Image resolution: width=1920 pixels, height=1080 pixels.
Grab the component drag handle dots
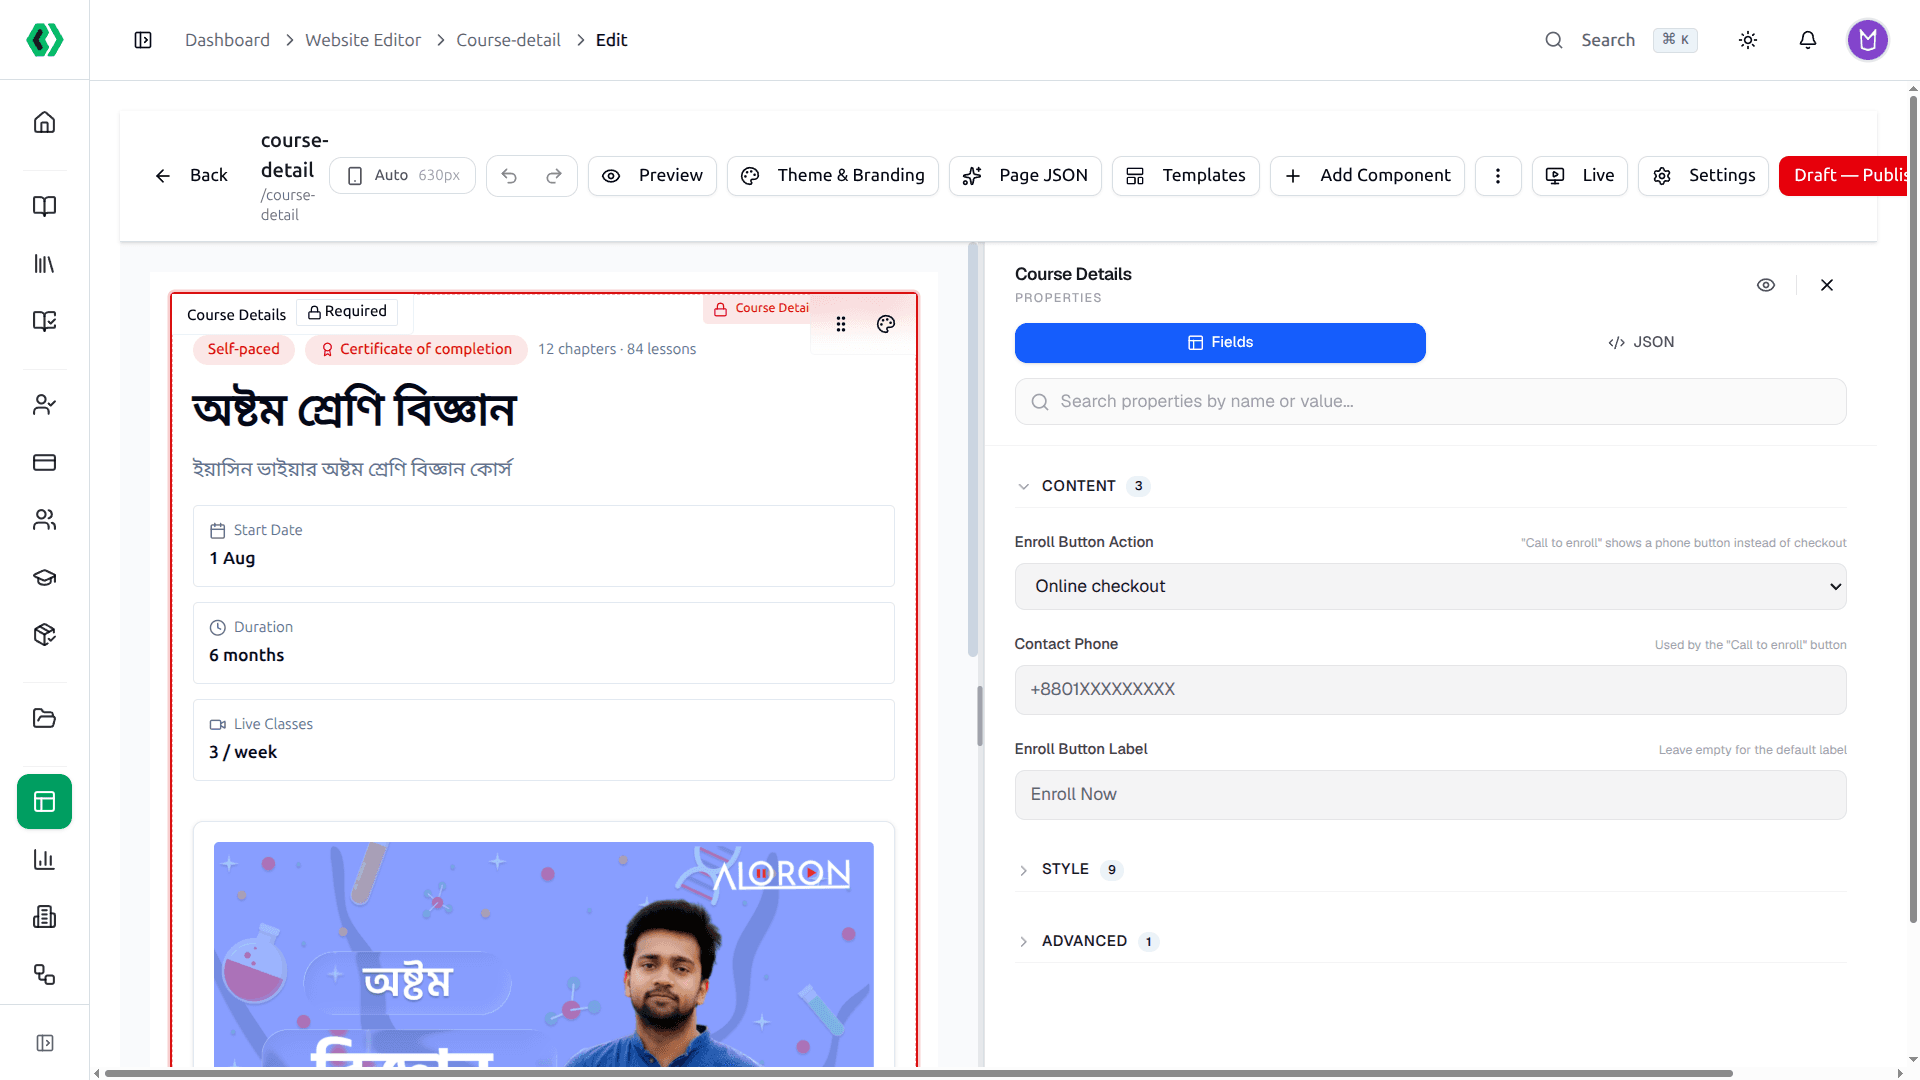(841, 324)
